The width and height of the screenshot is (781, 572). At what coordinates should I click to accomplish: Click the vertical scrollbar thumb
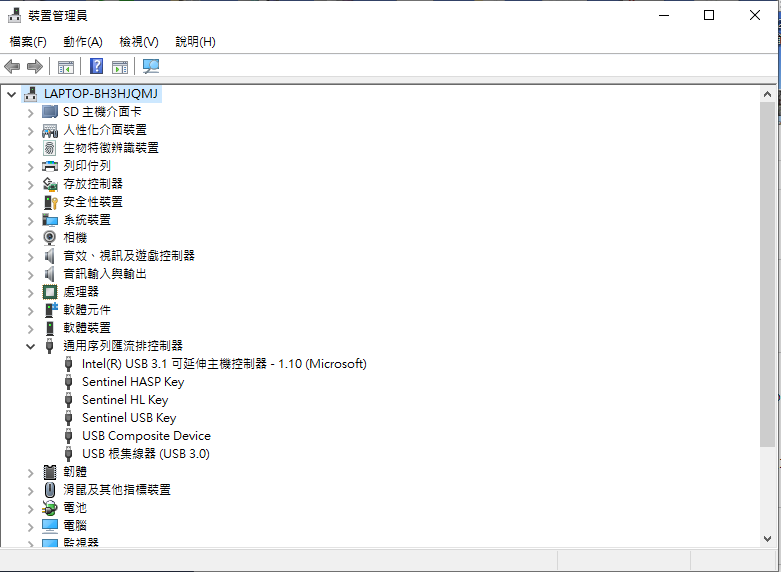click(767, 274)
